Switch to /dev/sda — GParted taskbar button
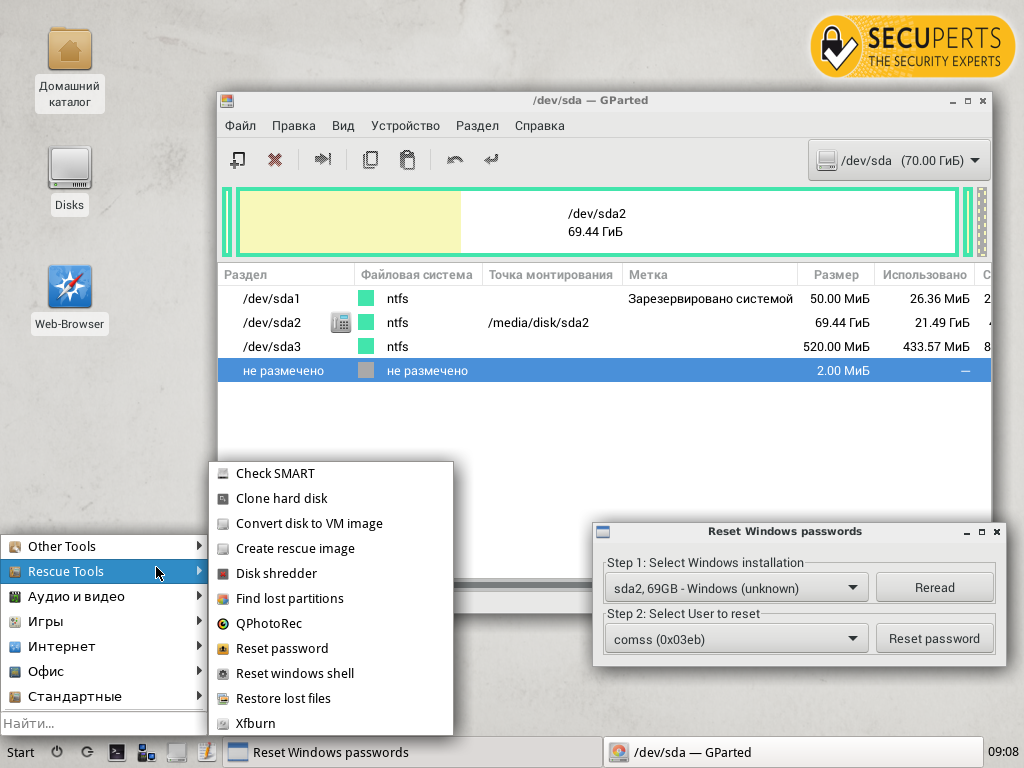This screenshot has width=1024, height=768. click(793, 752)
